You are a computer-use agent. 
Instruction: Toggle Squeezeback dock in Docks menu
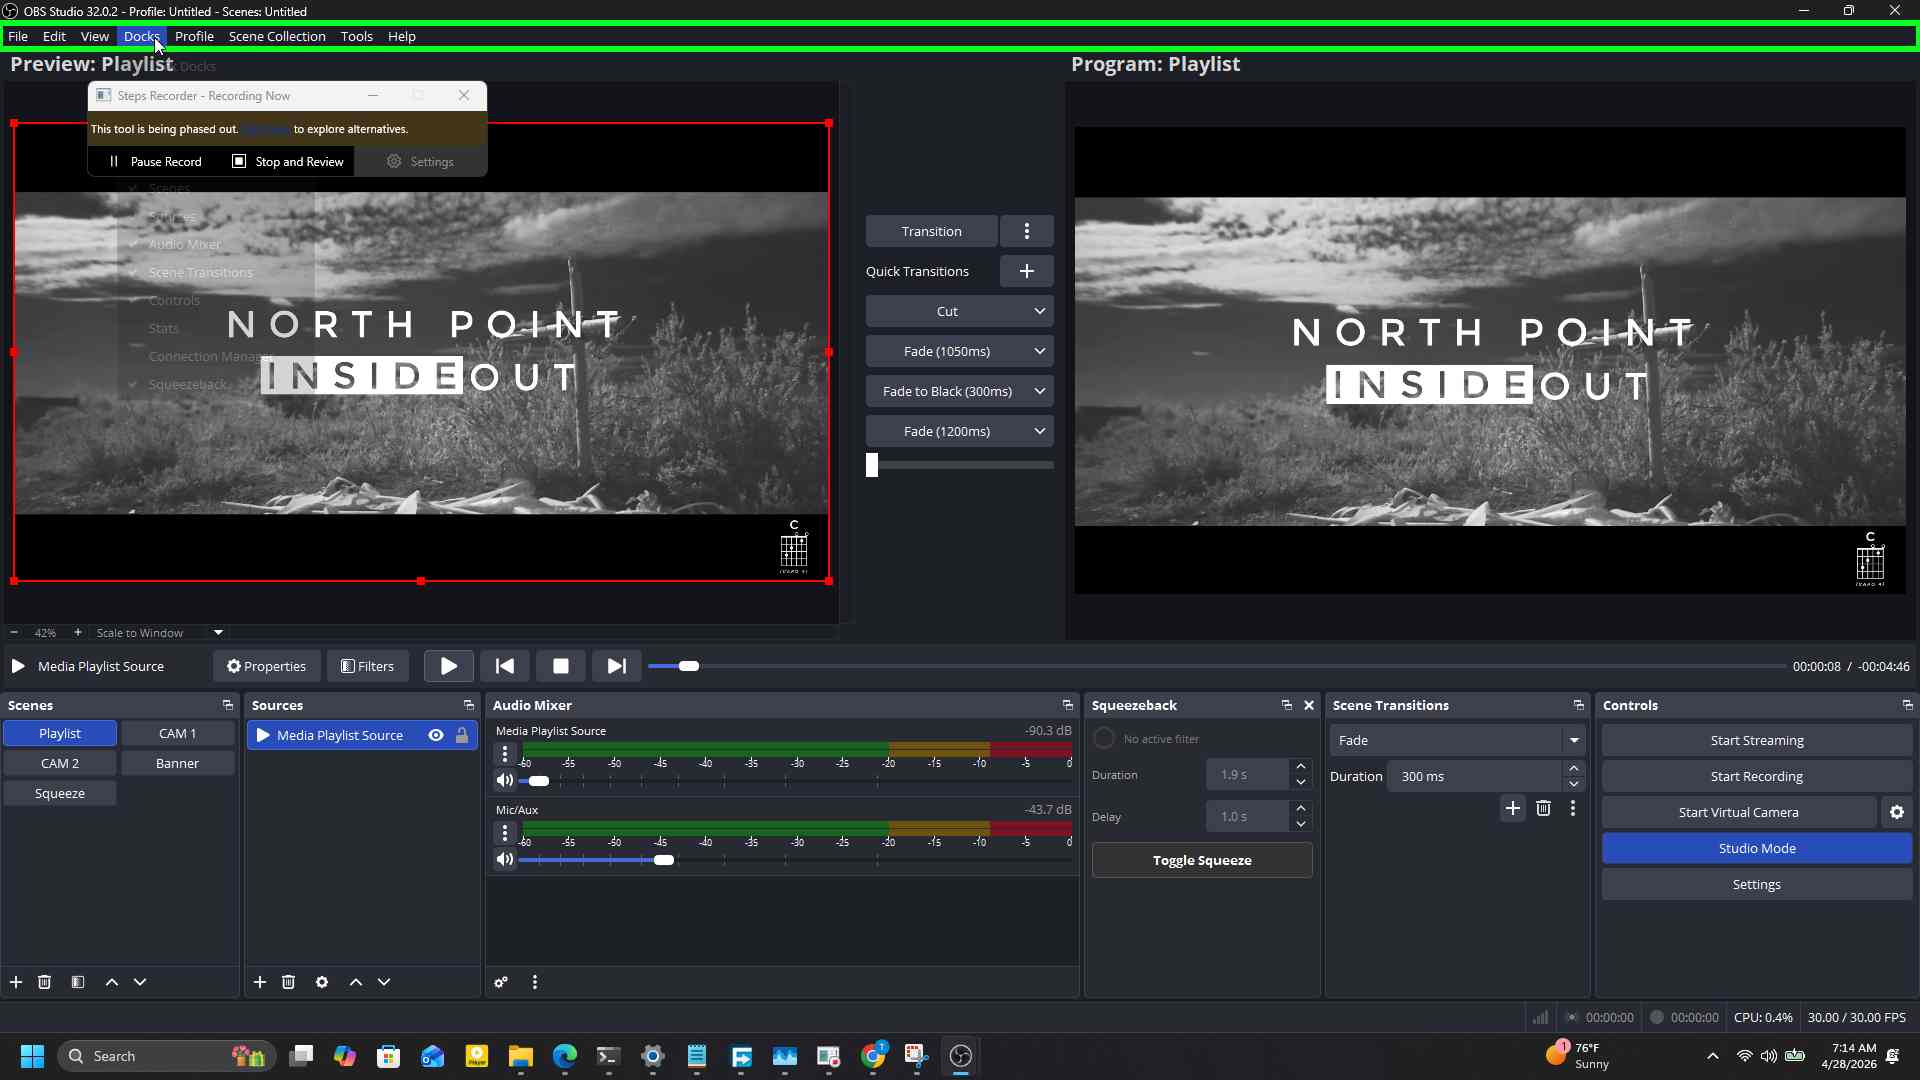(x=187, y=384)
